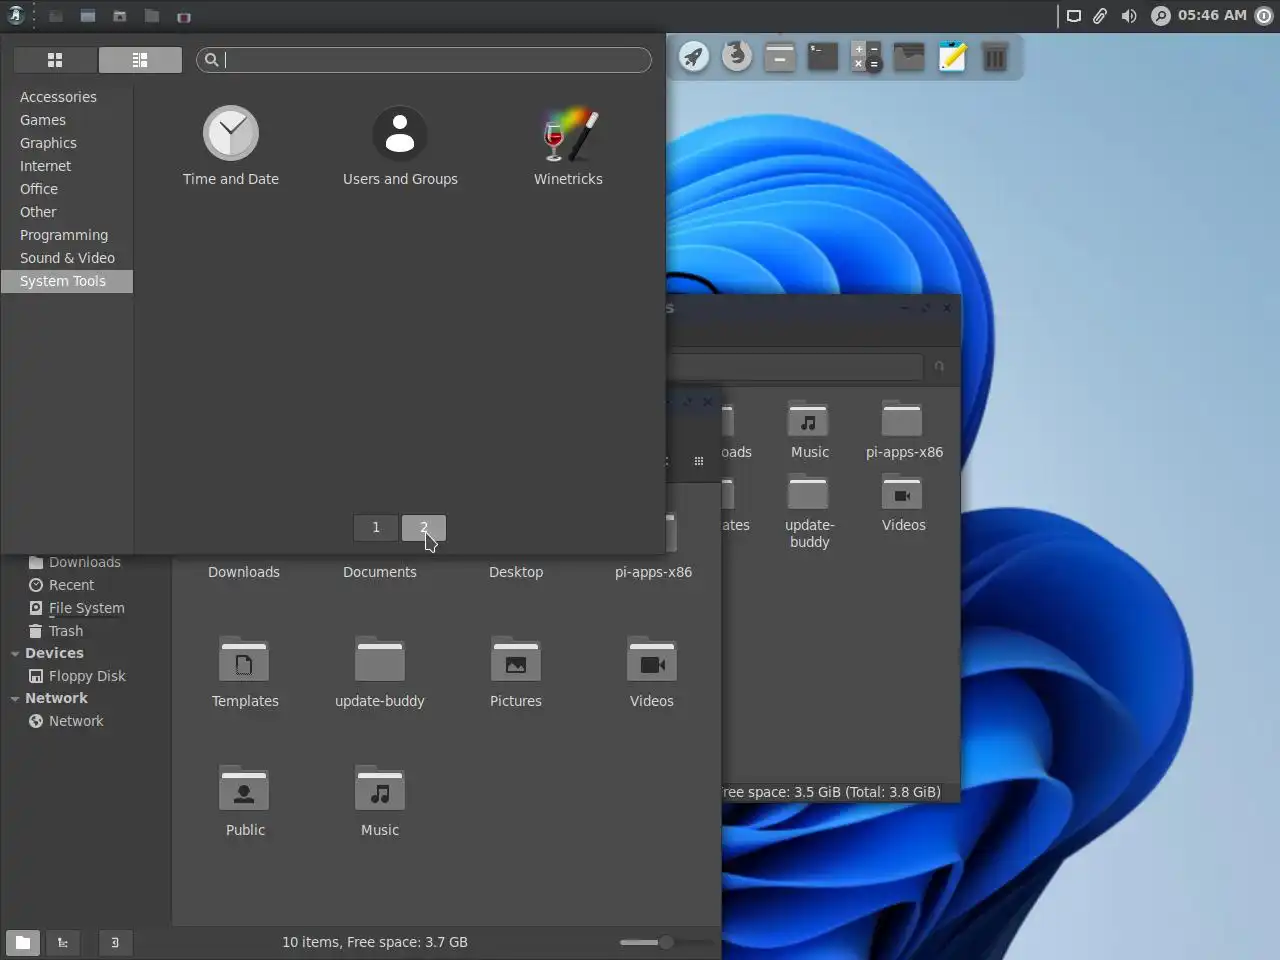Open the Trash icon in the dock
This screenshot has height=960, width=1280.
[995, 57]
